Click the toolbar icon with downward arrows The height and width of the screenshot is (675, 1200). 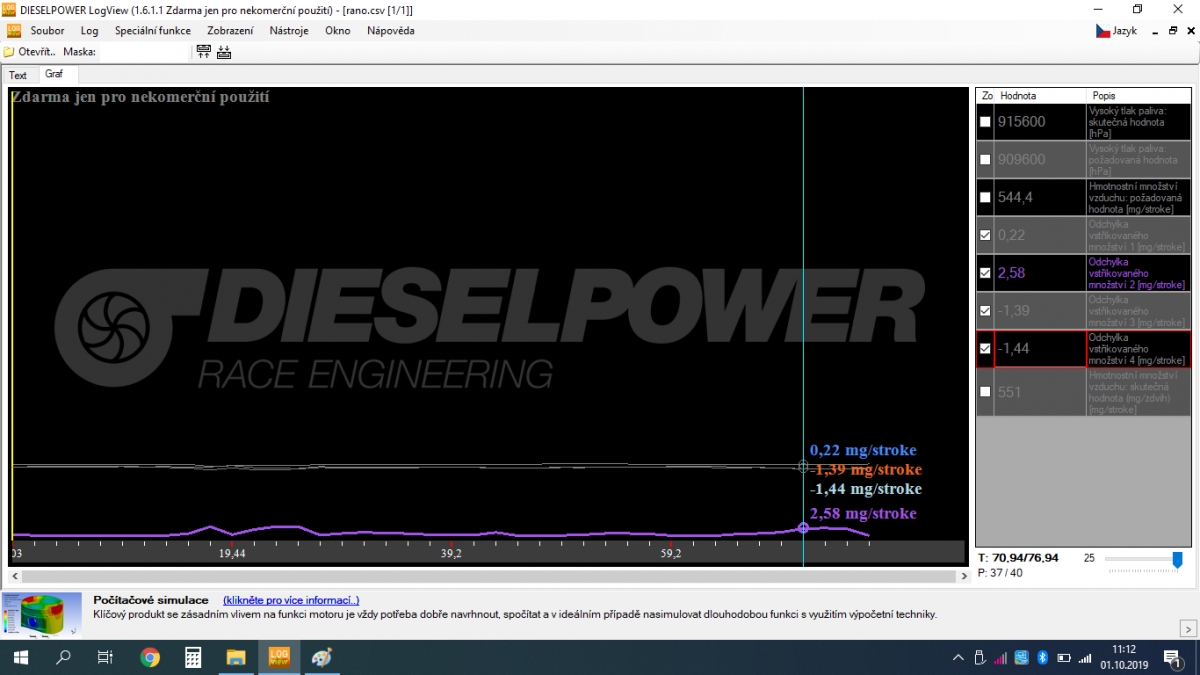click(224, 52)
